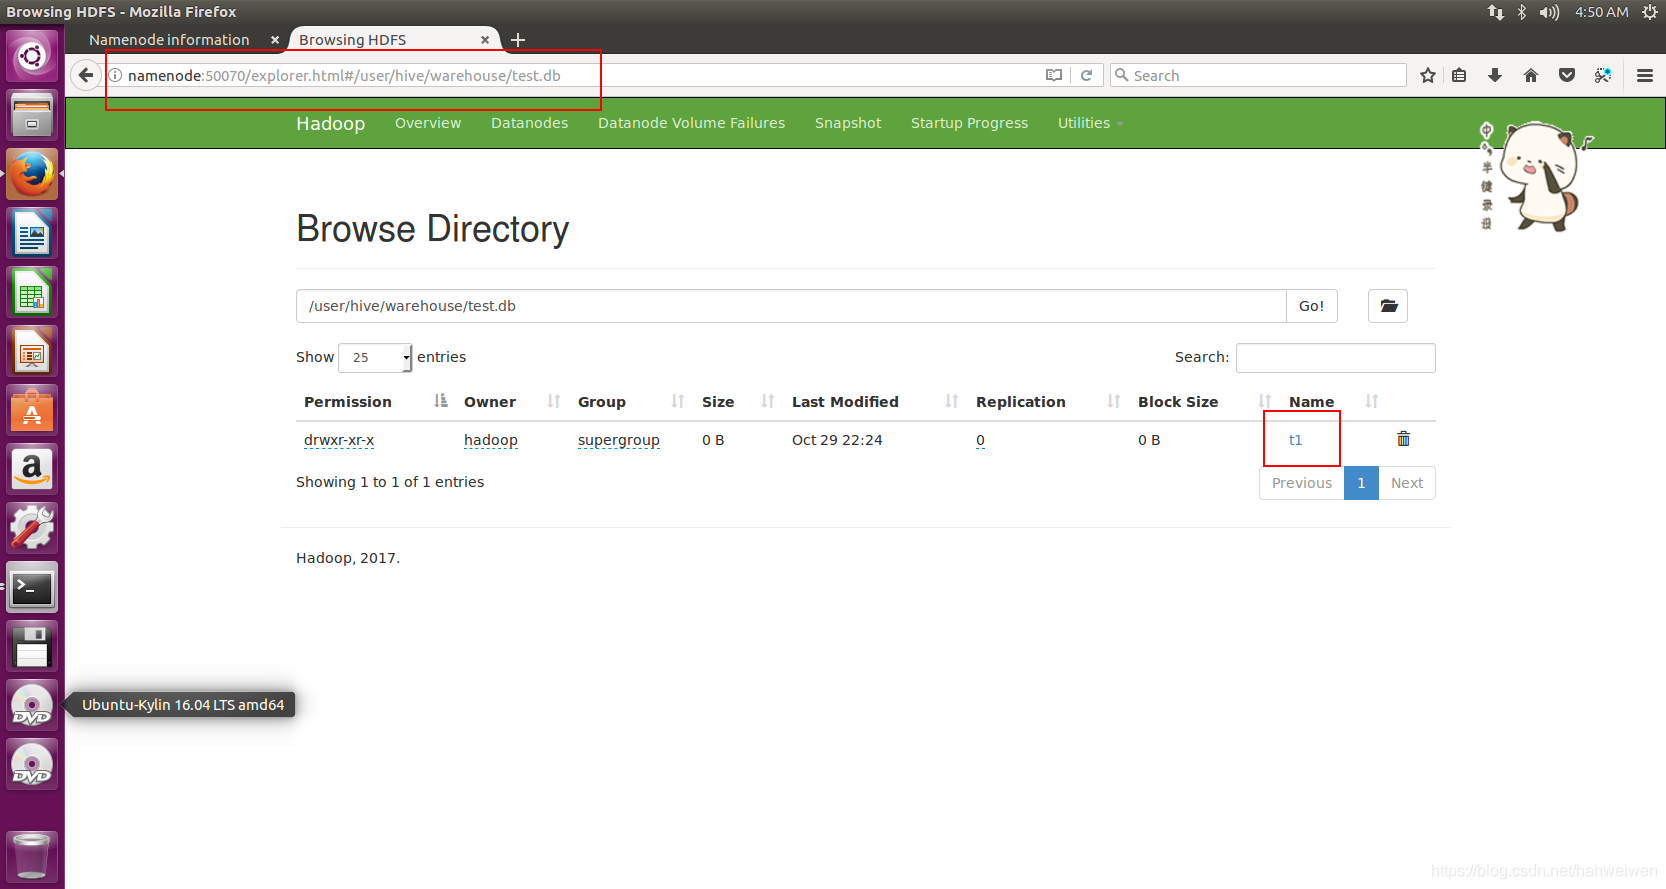Open the Firefox hamburger menu

[1645, 75]
